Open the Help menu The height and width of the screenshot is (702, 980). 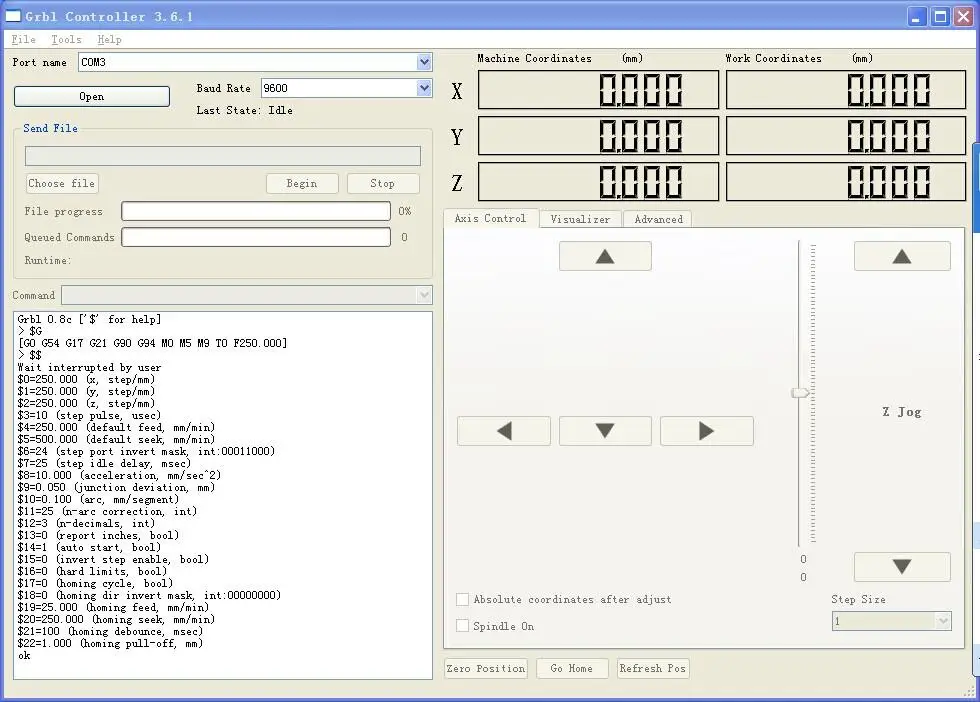(x=109, y=39)
